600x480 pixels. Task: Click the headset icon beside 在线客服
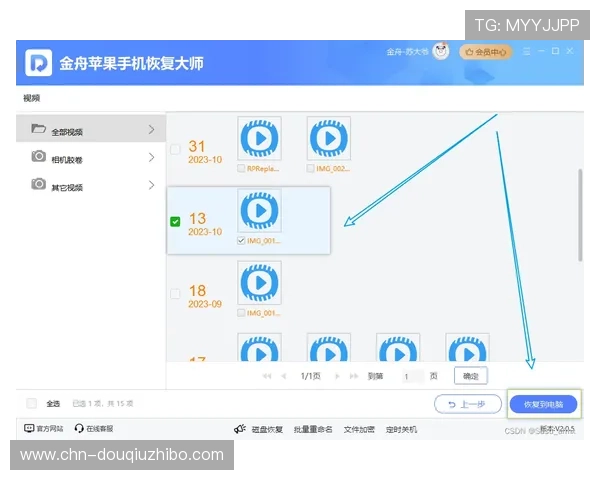[x=79, y=428]
